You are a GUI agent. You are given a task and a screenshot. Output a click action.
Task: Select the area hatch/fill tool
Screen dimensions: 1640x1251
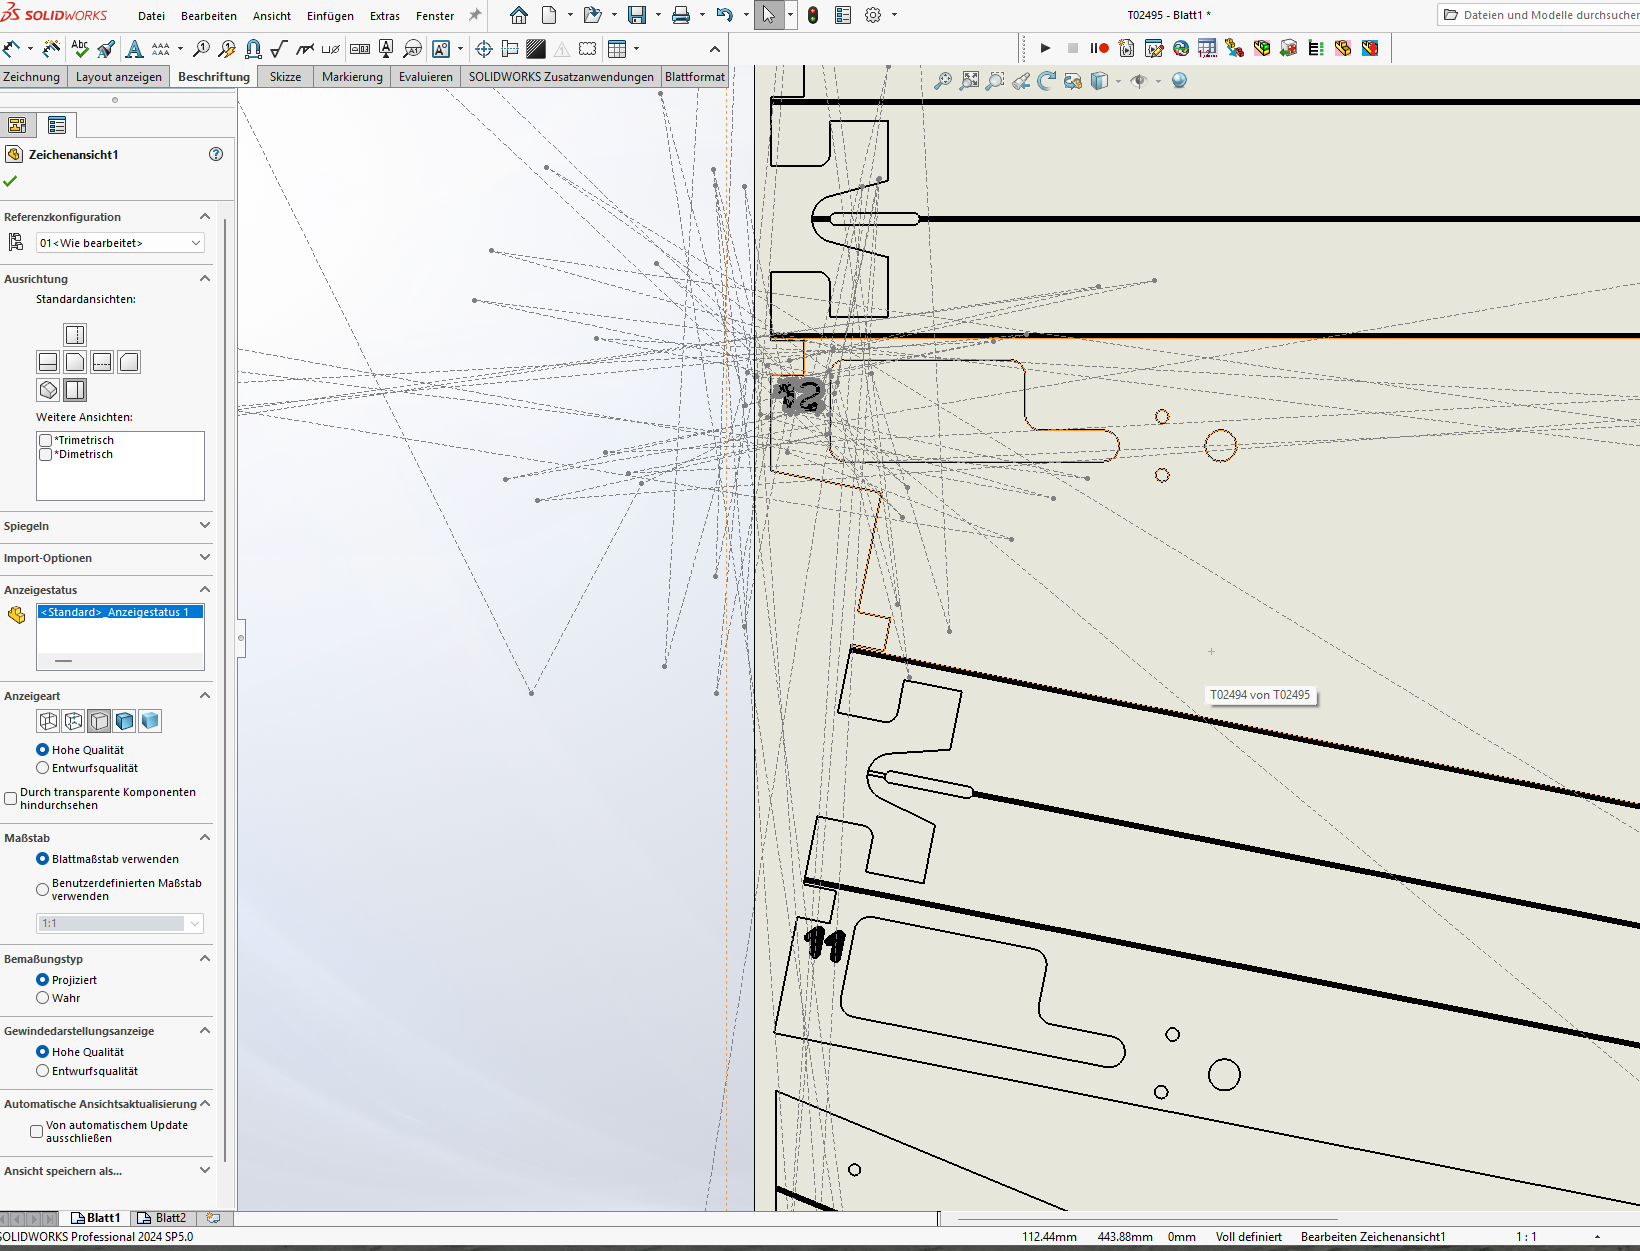pos(536,48)
